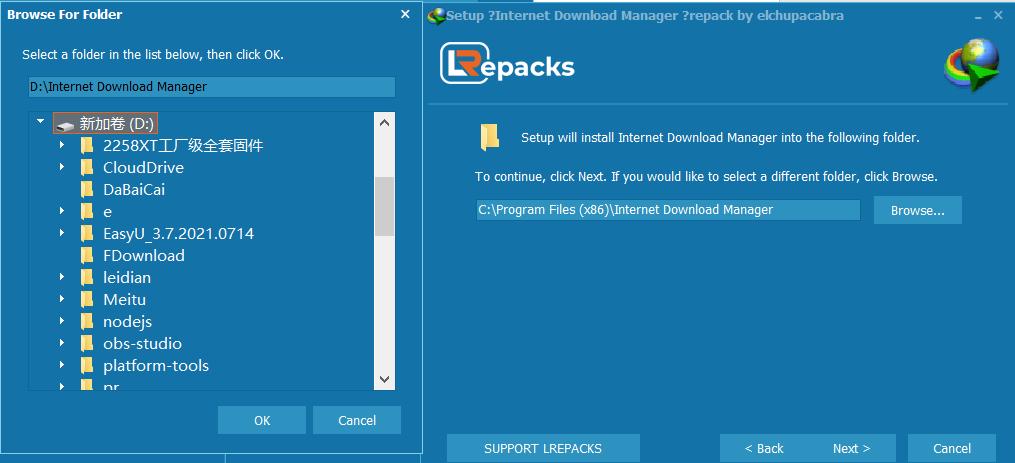Collapse the 新加卷 (D:) drive node
The height and width of the screenshot is (463, 1015).
pos(41,121)
